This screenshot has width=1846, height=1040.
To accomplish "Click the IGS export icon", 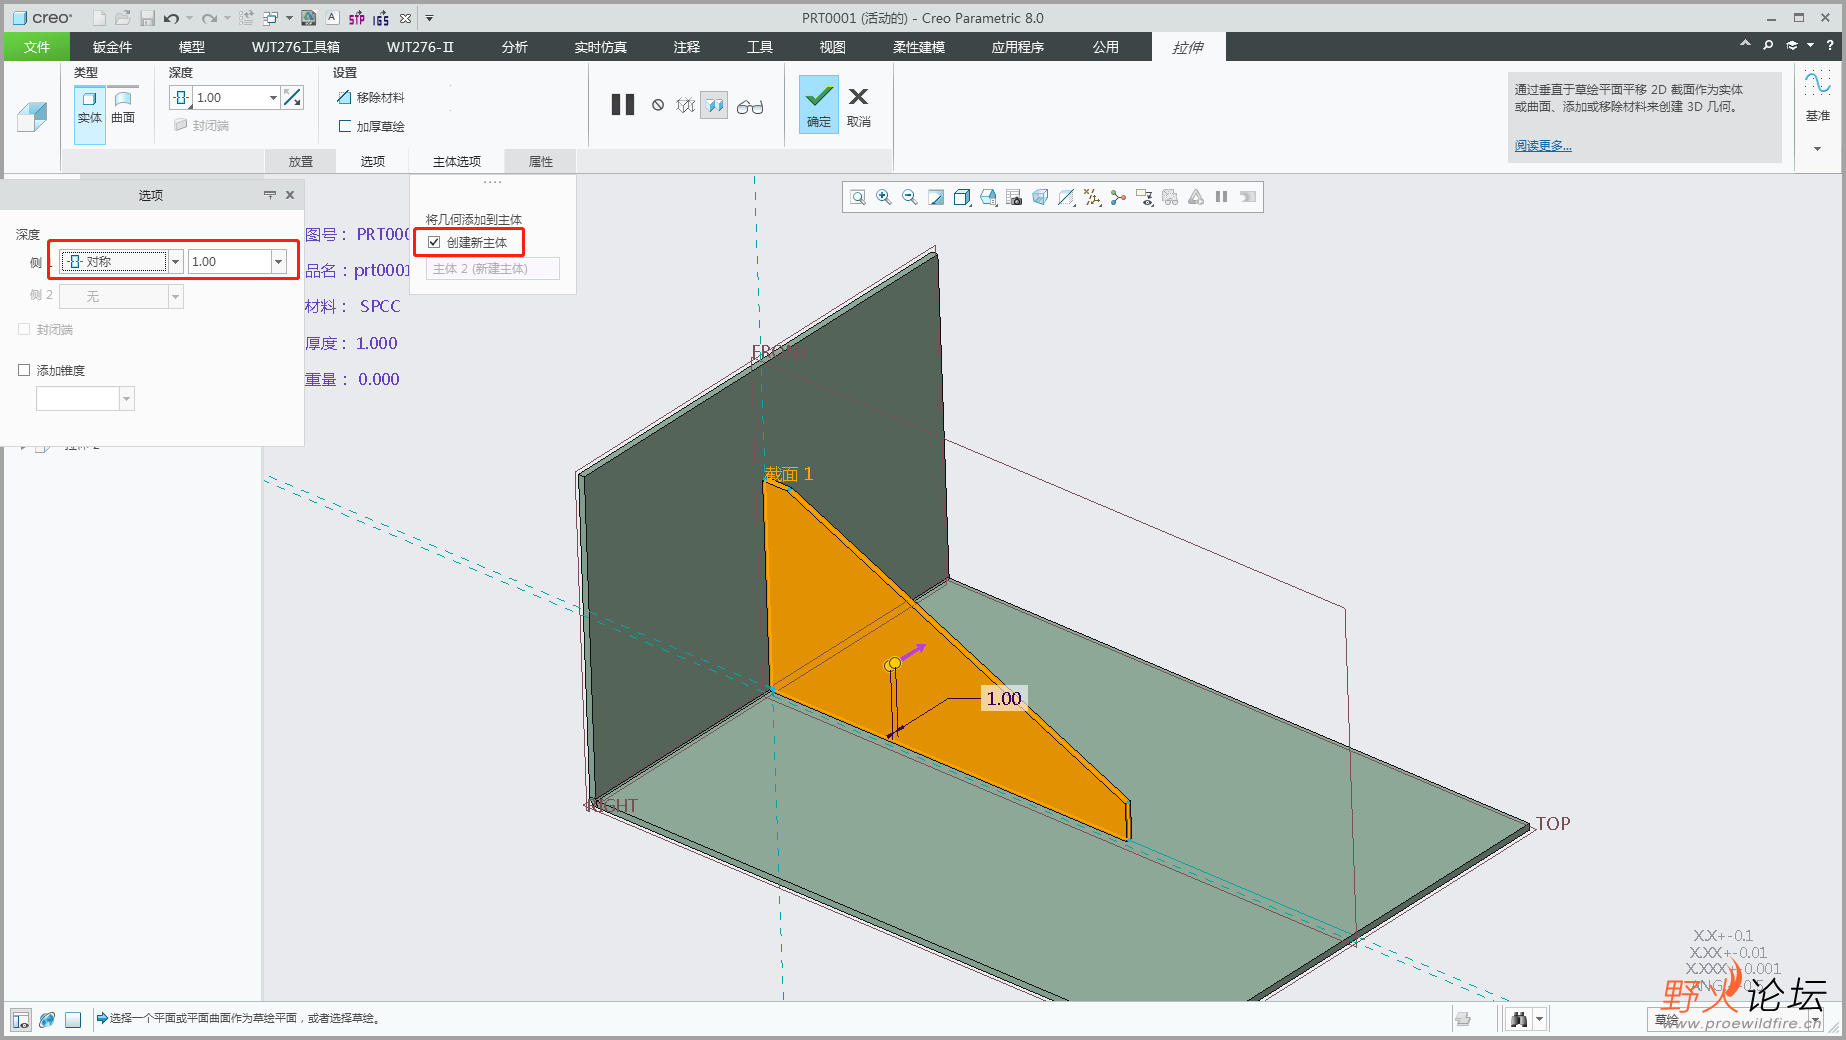I will pos(381,18).
